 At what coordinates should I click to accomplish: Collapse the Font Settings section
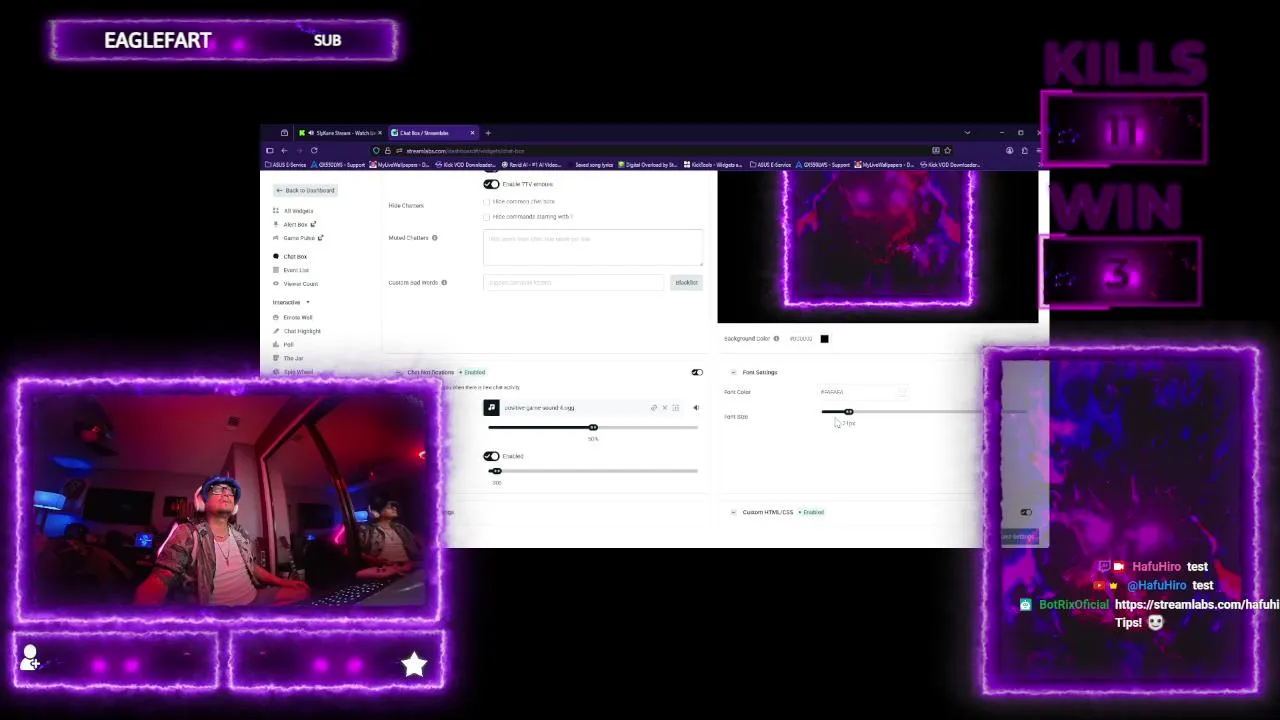tap(733, 372)
